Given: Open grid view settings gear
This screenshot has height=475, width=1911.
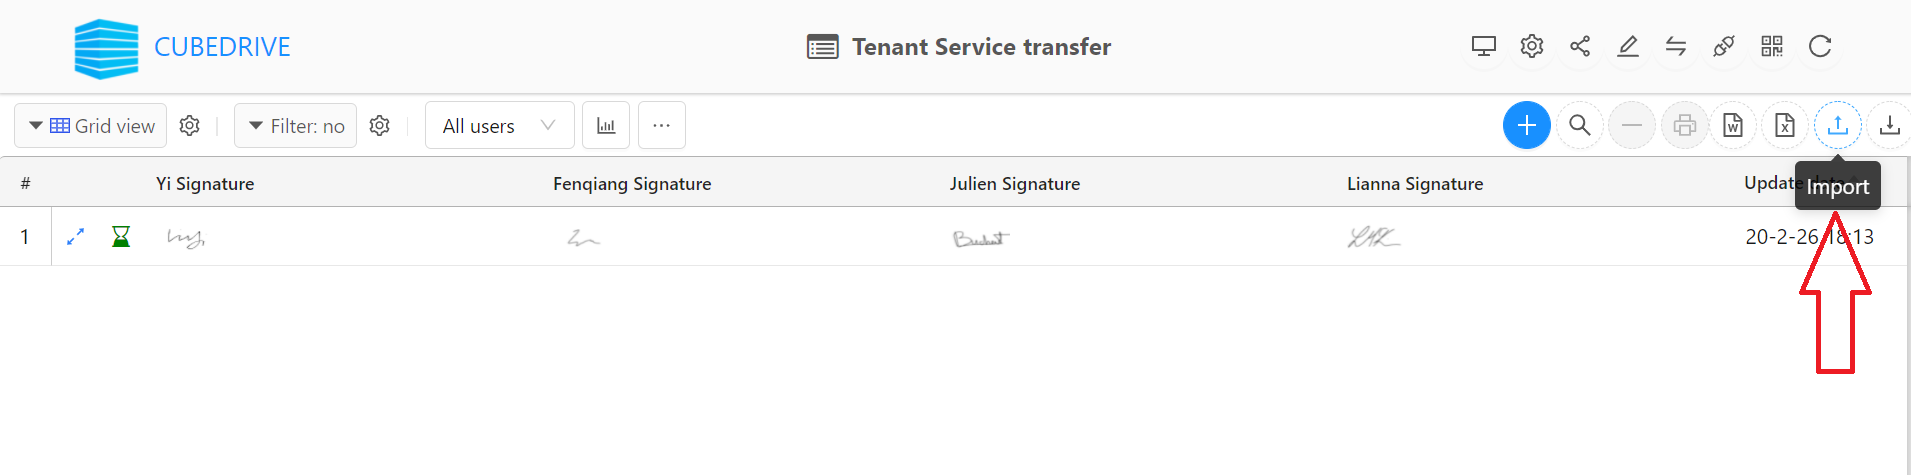Looking at the screenshot, I should click(x=190, y=125).
